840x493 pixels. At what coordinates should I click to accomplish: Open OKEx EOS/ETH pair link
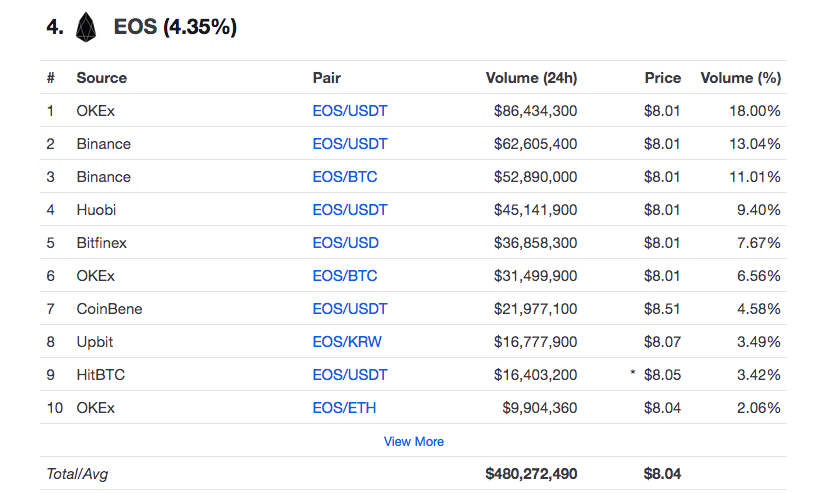344,408
